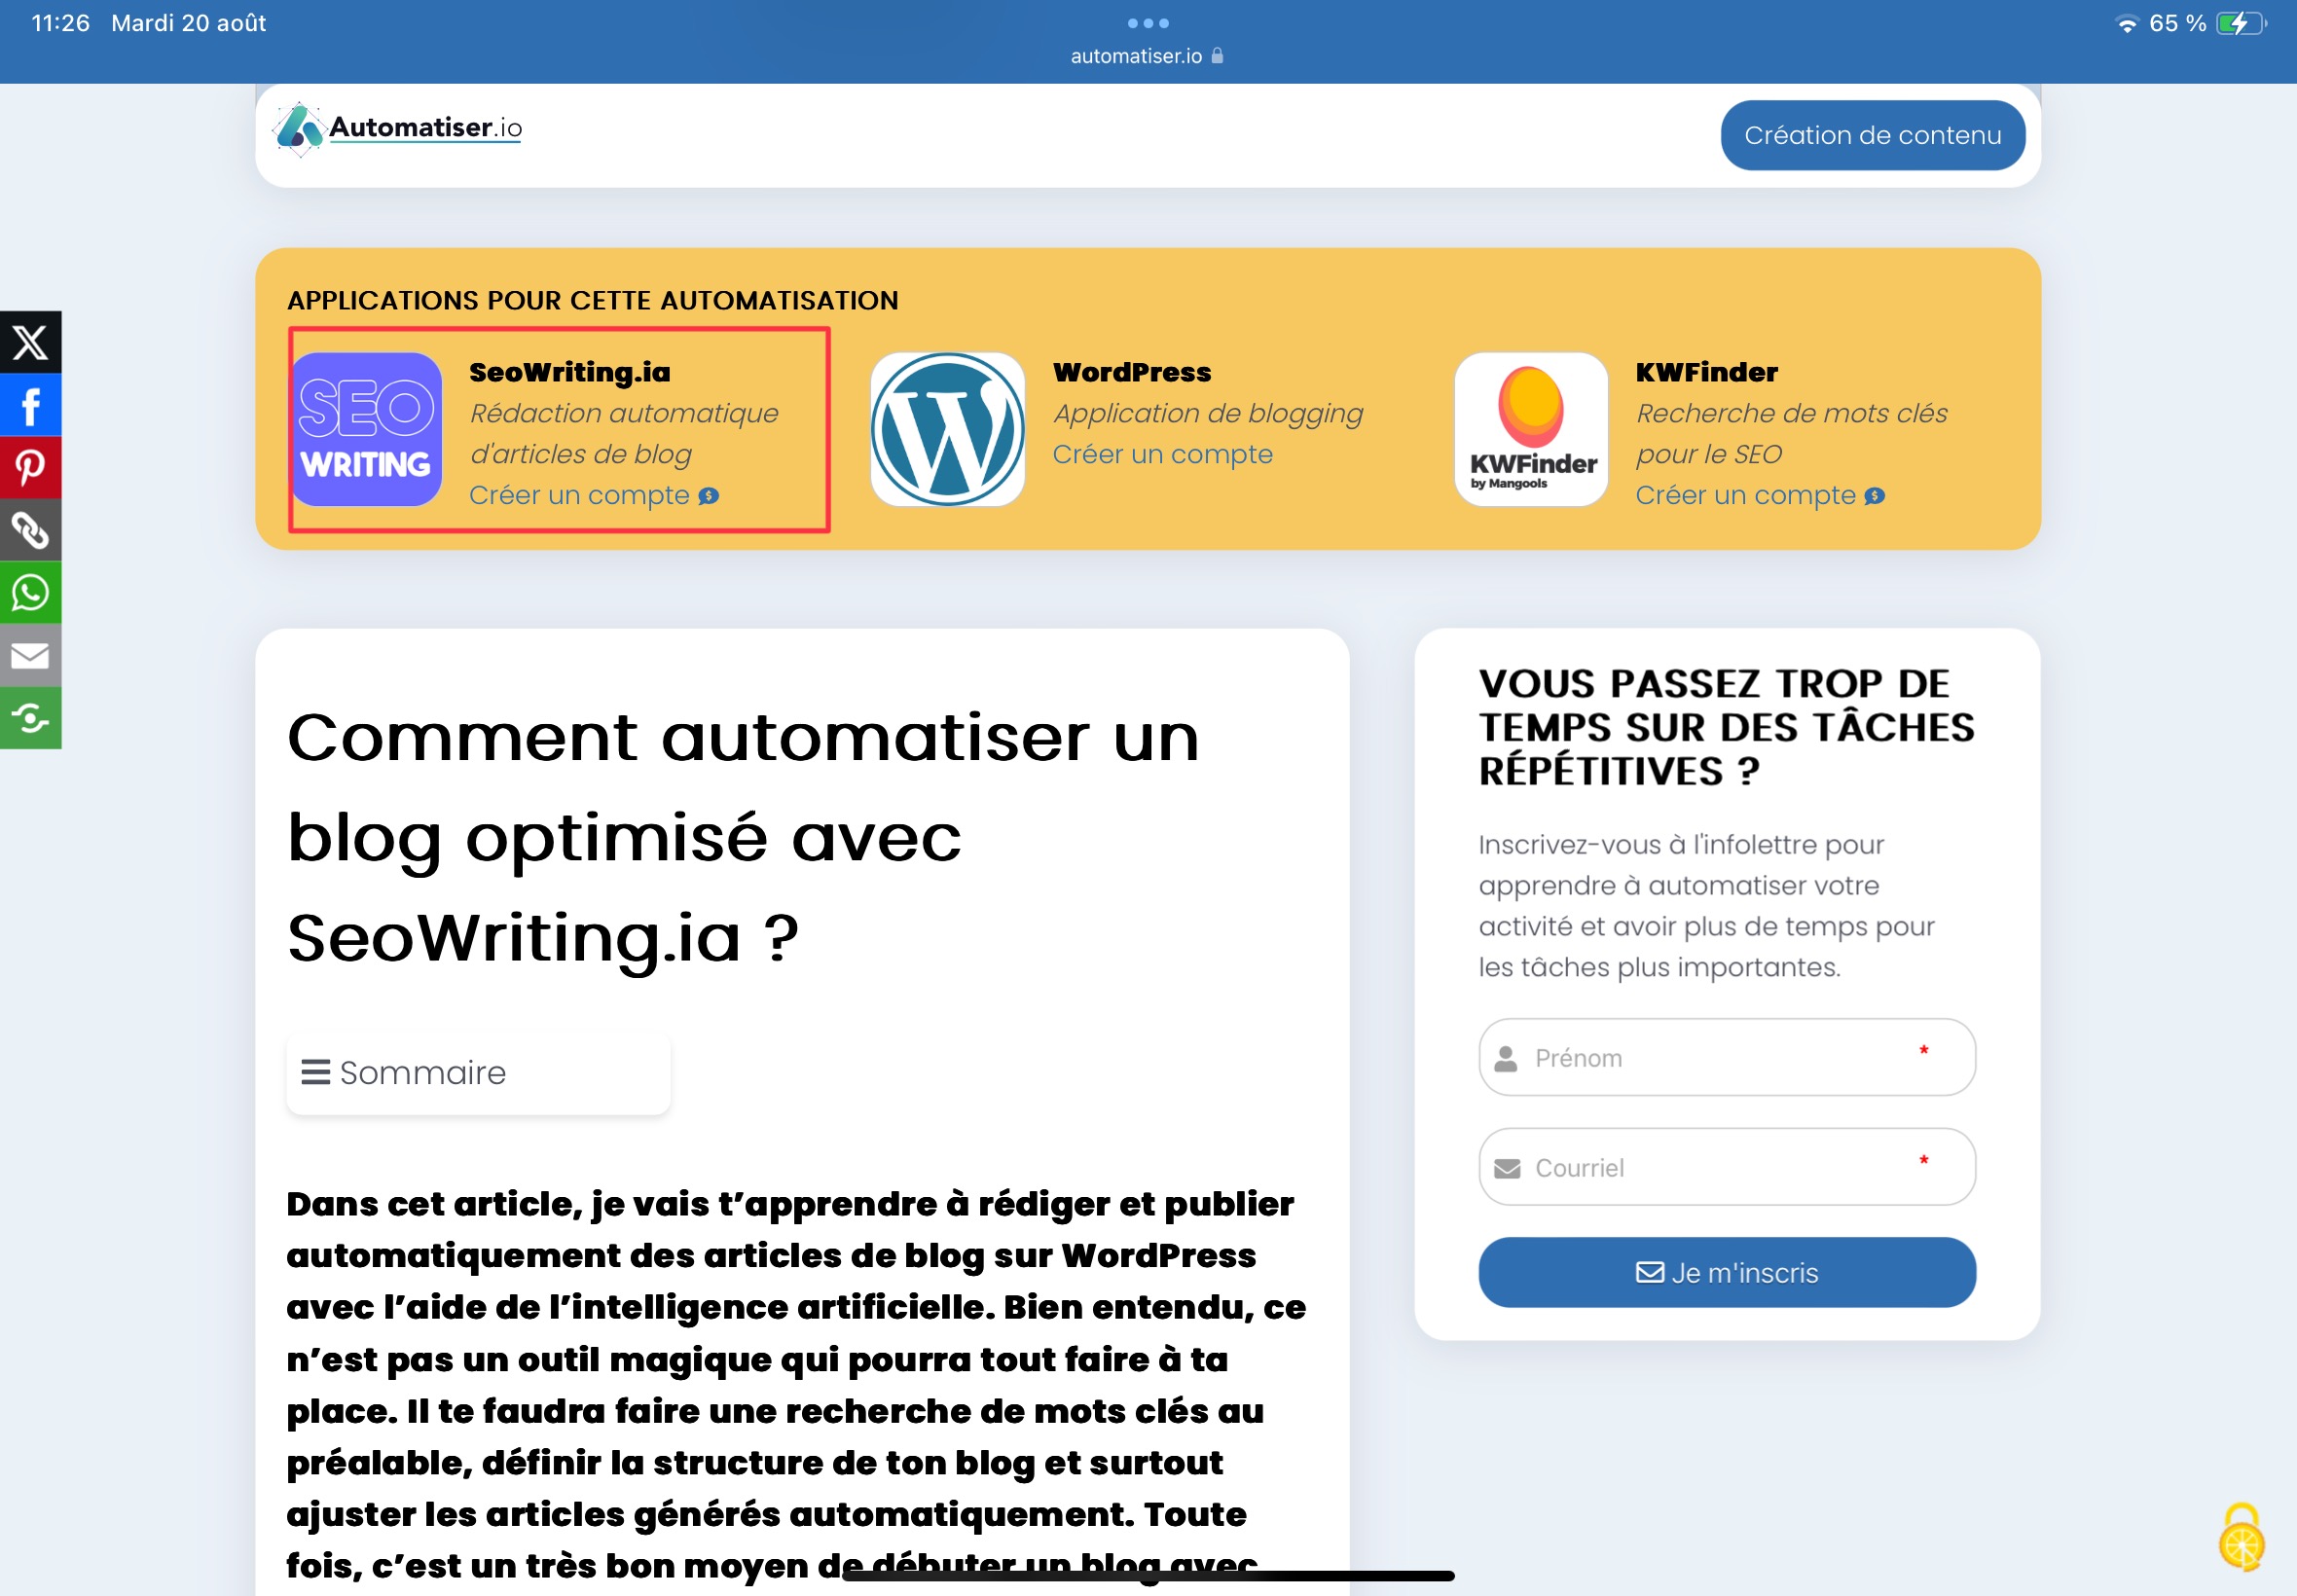
Task: Share the page on X (Twitter)
Action: pyautogui.click(x=30, y=342)
